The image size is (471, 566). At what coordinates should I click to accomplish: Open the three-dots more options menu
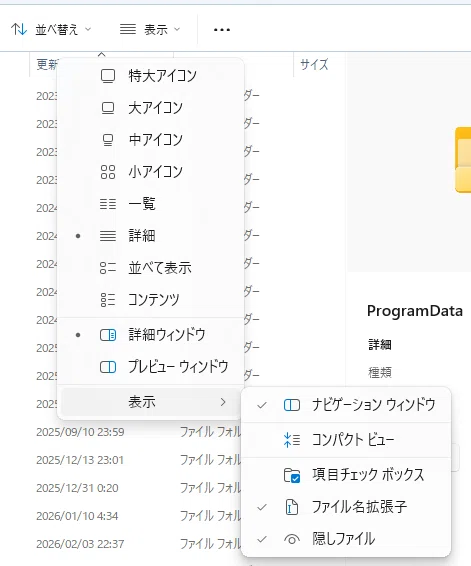[222, 30]
